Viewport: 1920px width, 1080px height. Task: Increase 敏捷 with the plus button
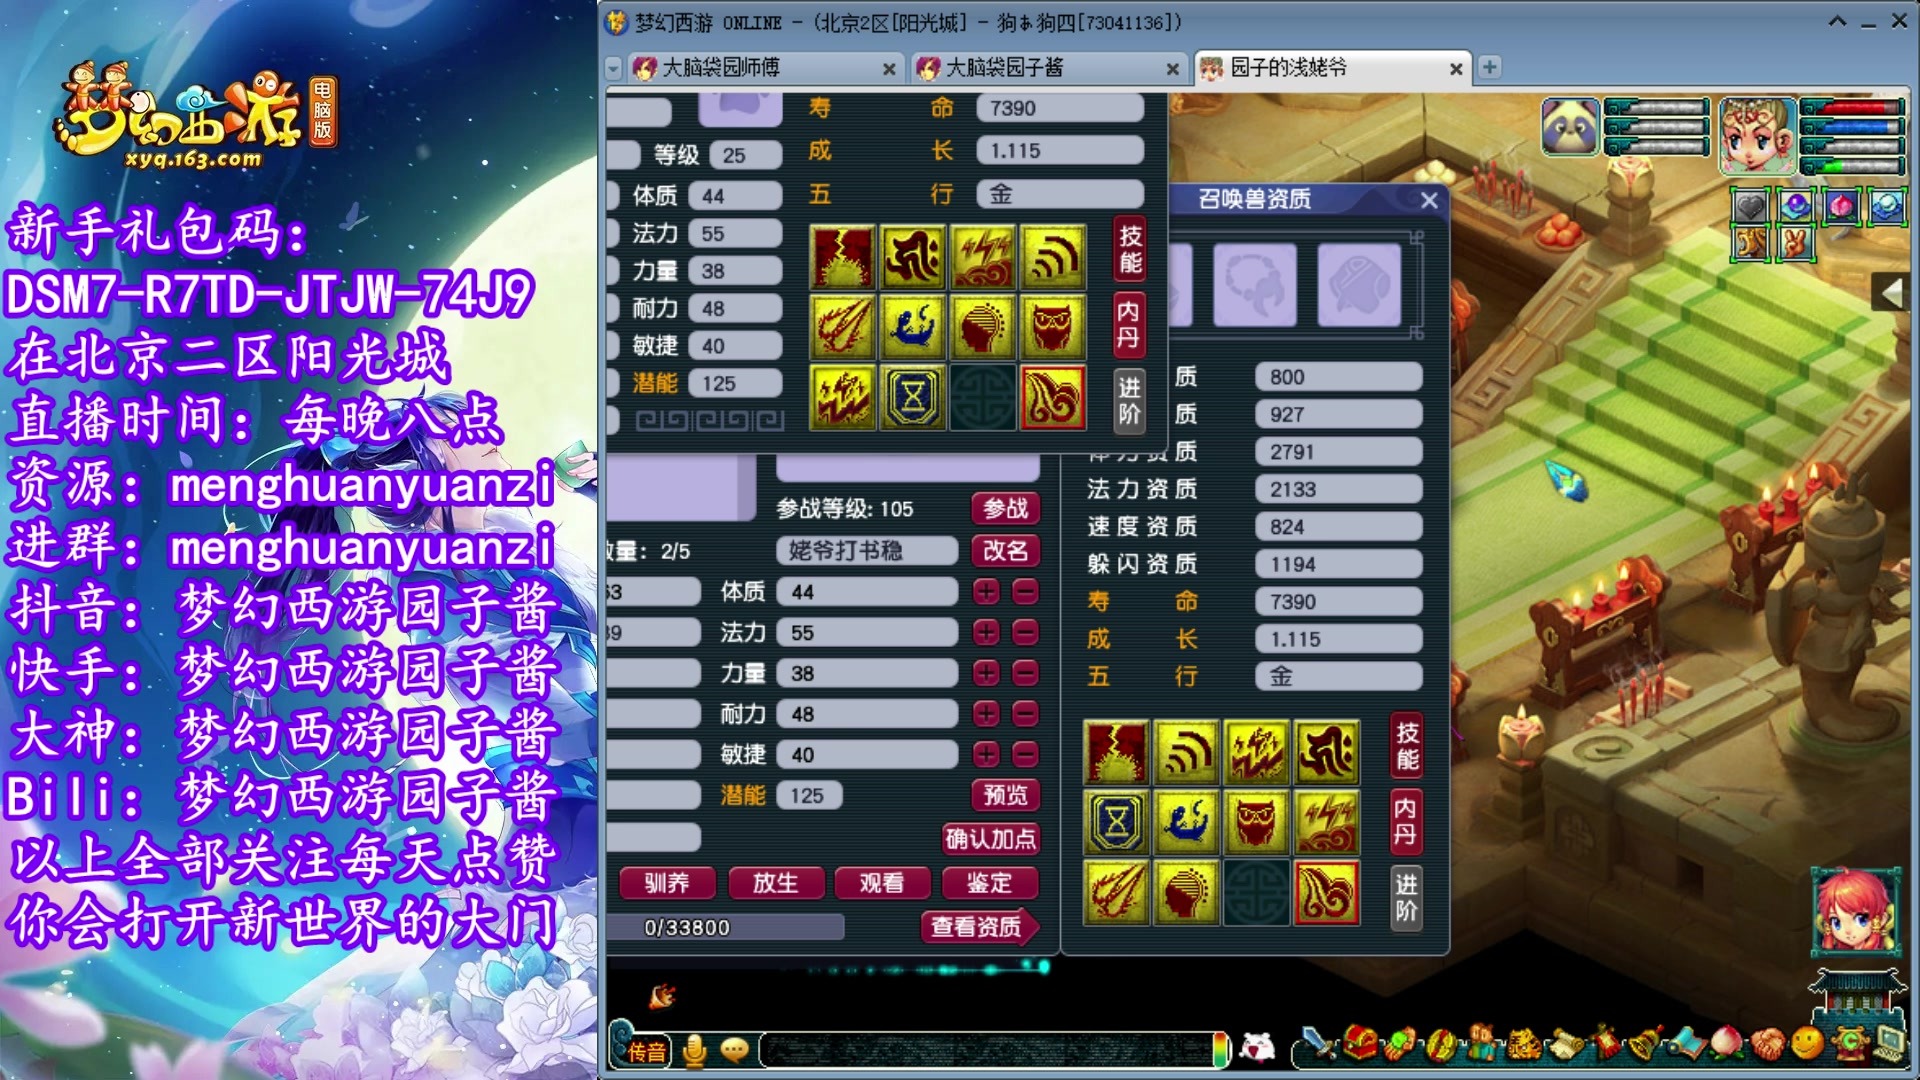point(986,754)
